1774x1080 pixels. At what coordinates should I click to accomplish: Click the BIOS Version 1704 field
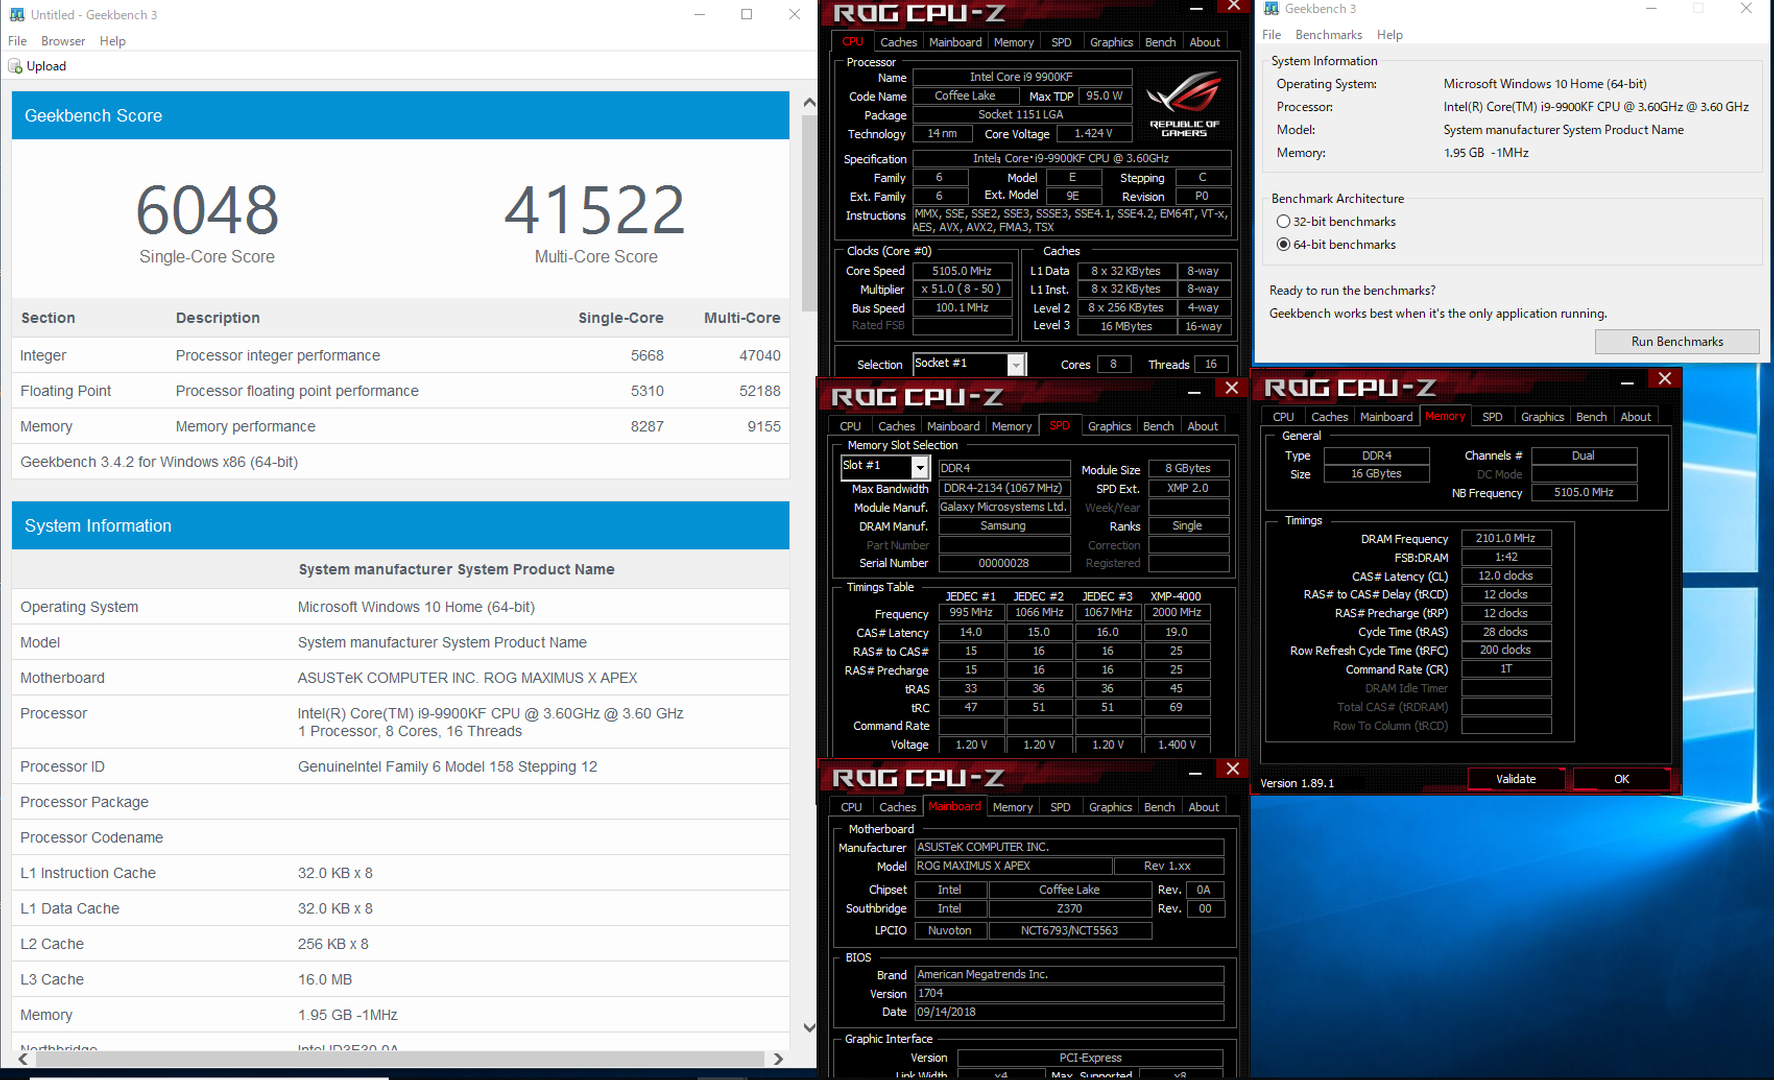1069,994
